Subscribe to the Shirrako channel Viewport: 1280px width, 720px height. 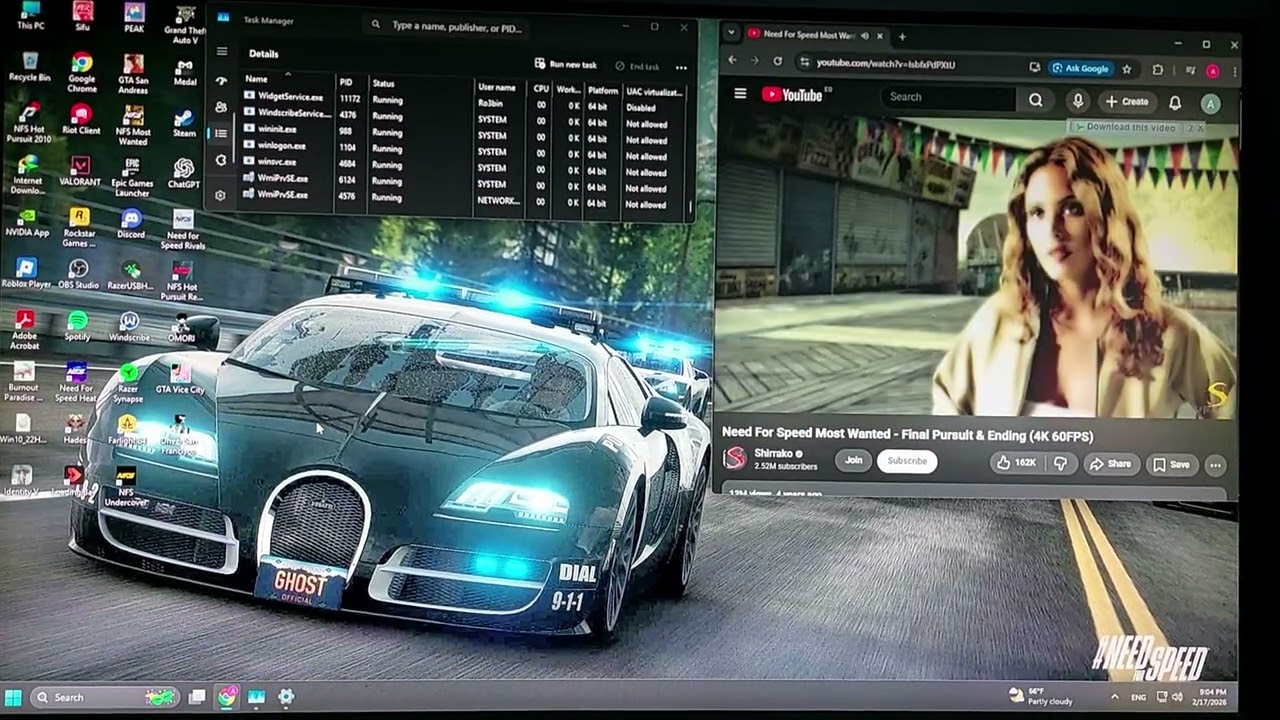[x=907, y=461]
